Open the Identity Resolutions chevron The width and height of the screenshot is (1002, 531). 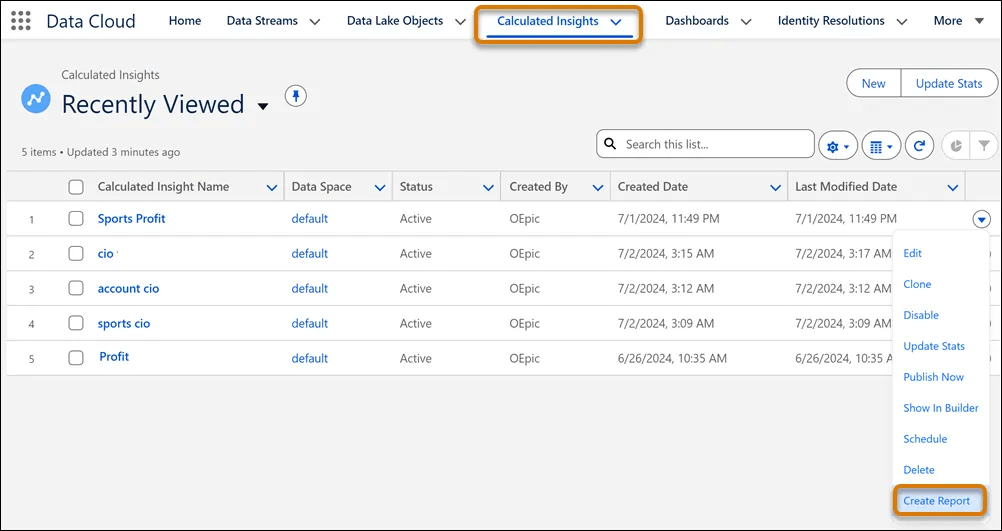[902, 22]
